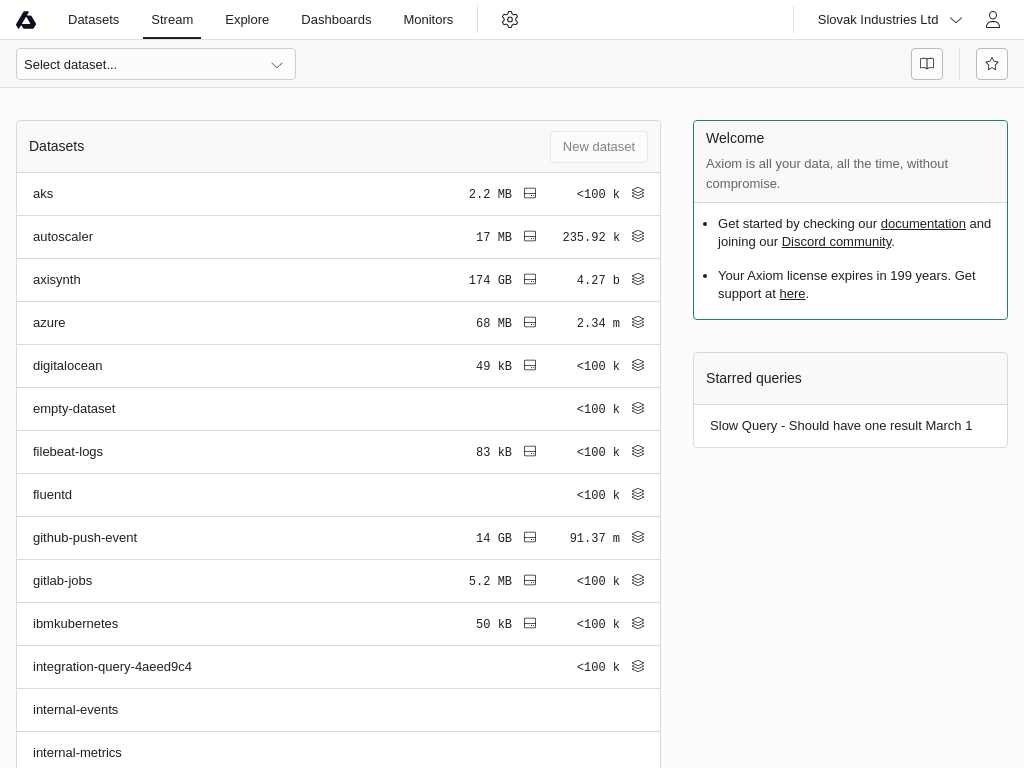Expand the Select dataset dropdown

(x=156, y=64)
